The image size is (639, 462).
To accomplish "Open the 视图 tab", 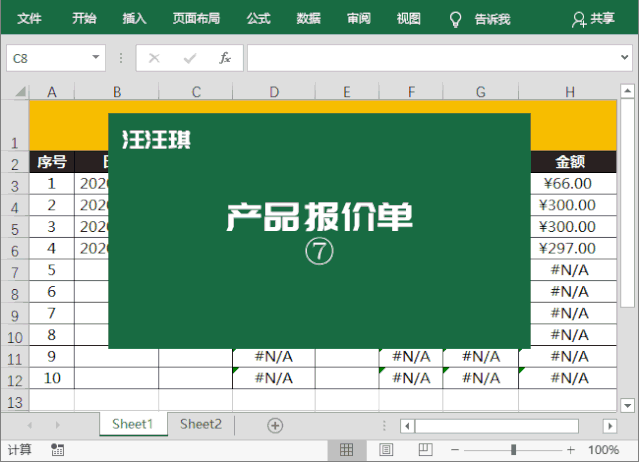I will pyautogui.click(x=409, y=18).
